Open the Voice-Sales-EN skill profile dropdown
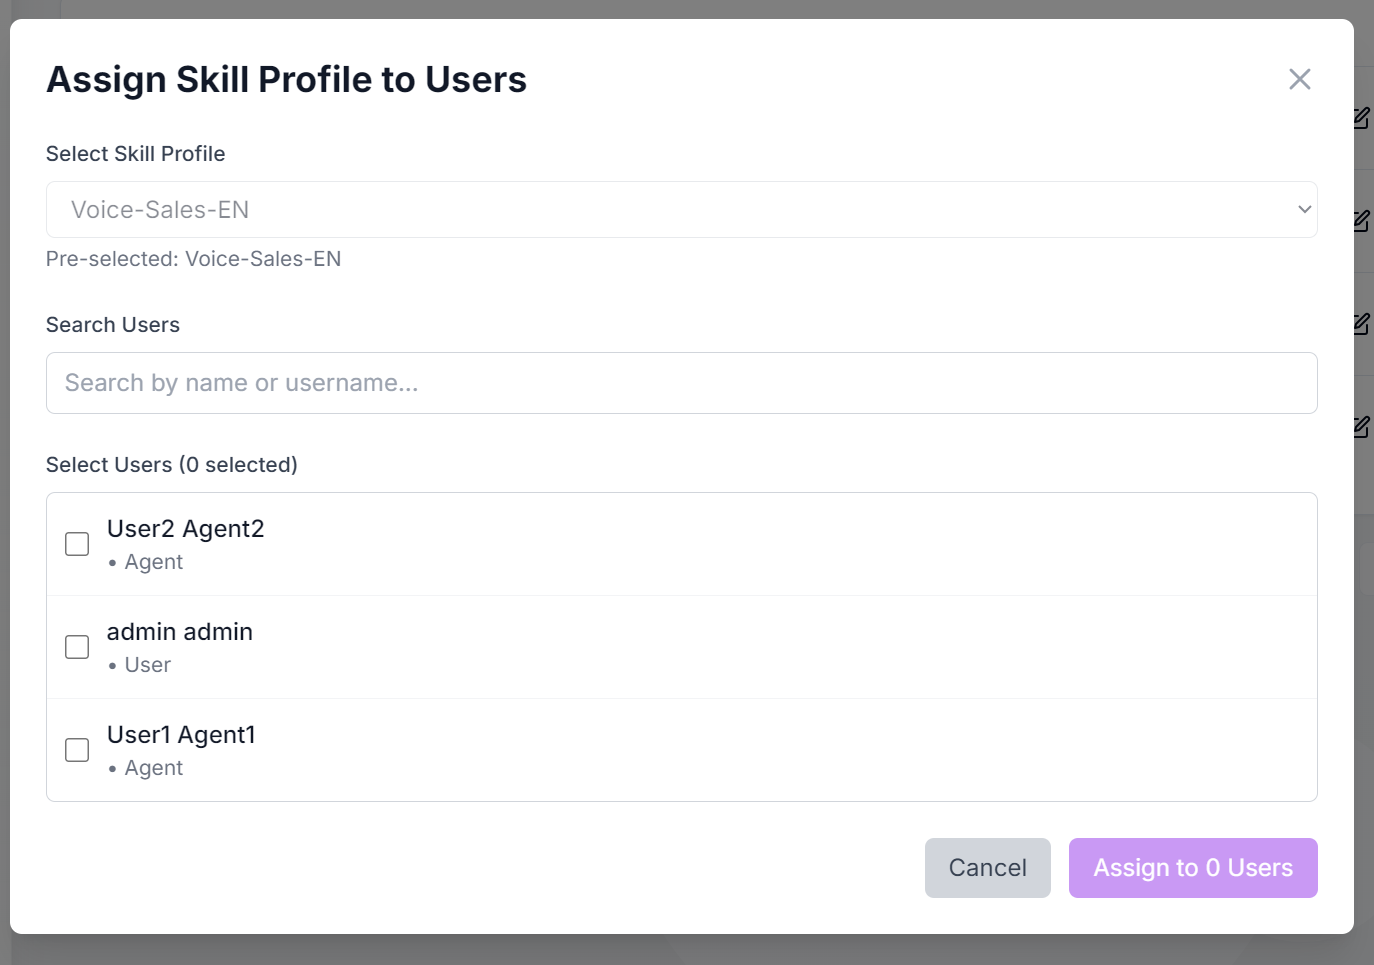1374x965 pixels. pyautogui.click(x=660, y=210)
